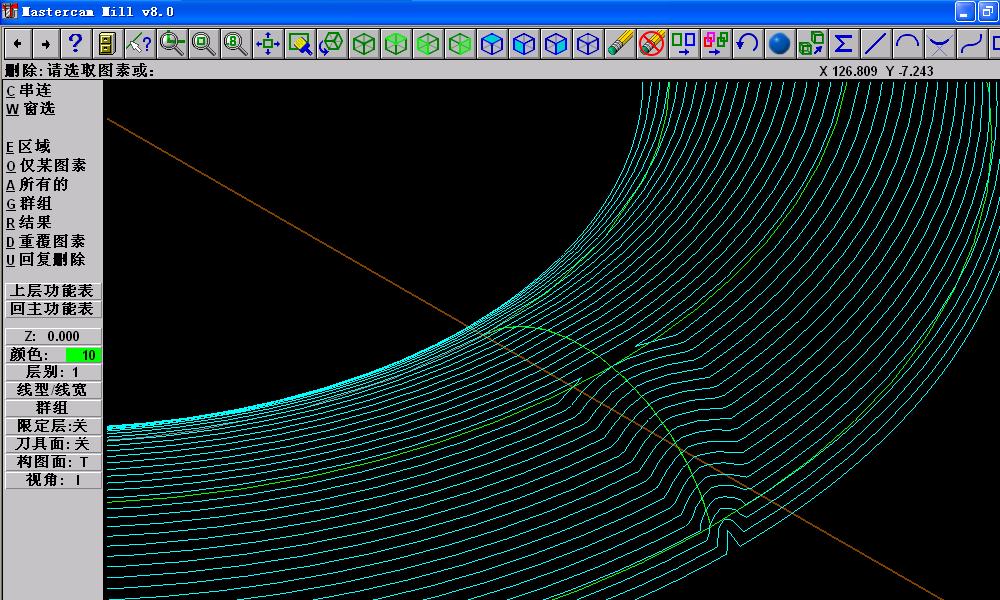
Task: Click the previous toolbar page left arrow
Action: point(17,43)
